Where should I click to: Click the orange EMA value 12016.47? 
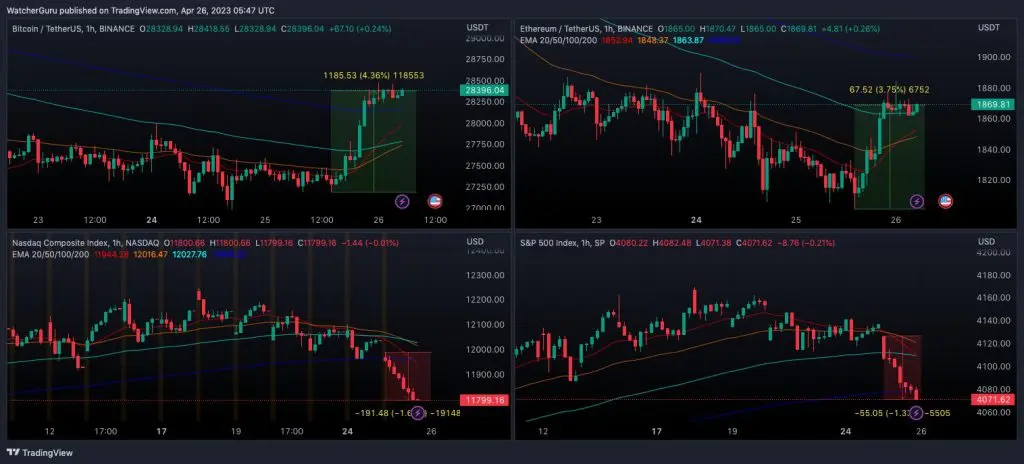[151, 254]
